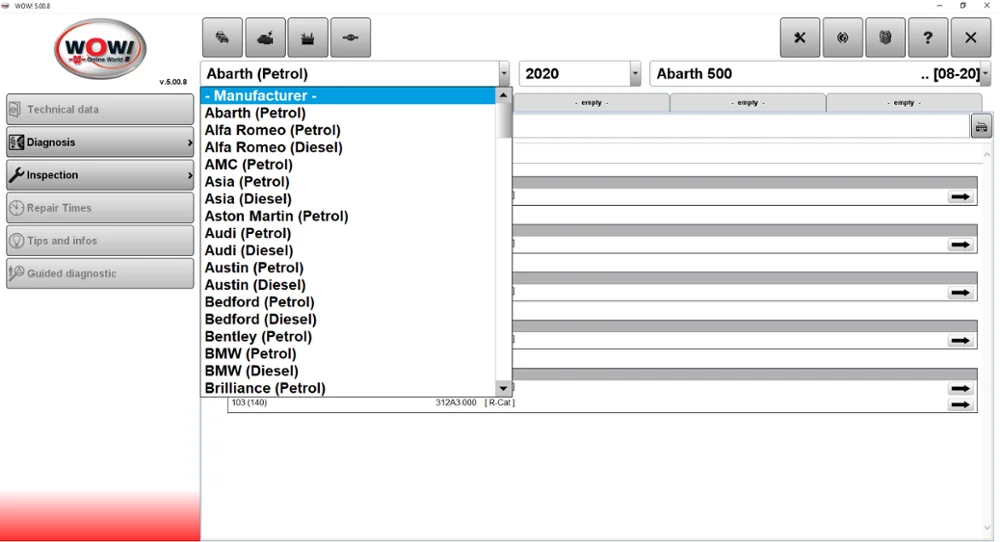Click the arrow in the 103 (140) row
Image resolution: width=1000 pixels, height=542 pixels.
960,404
